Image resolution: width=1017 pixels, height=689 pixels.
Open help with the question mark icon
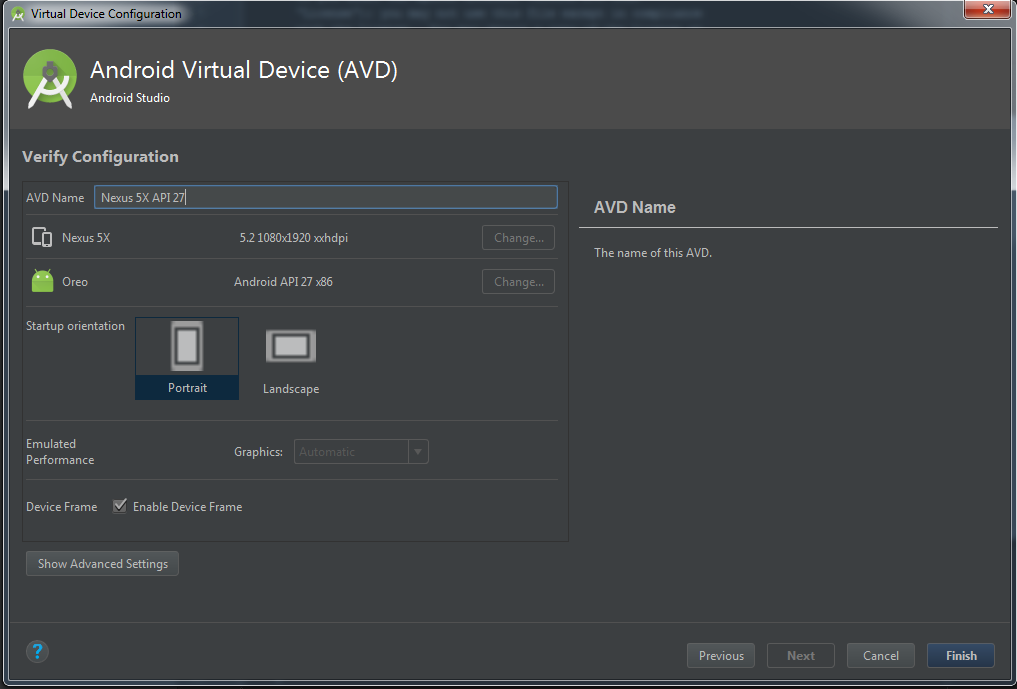pyautogui.click(x=37, y=652)
